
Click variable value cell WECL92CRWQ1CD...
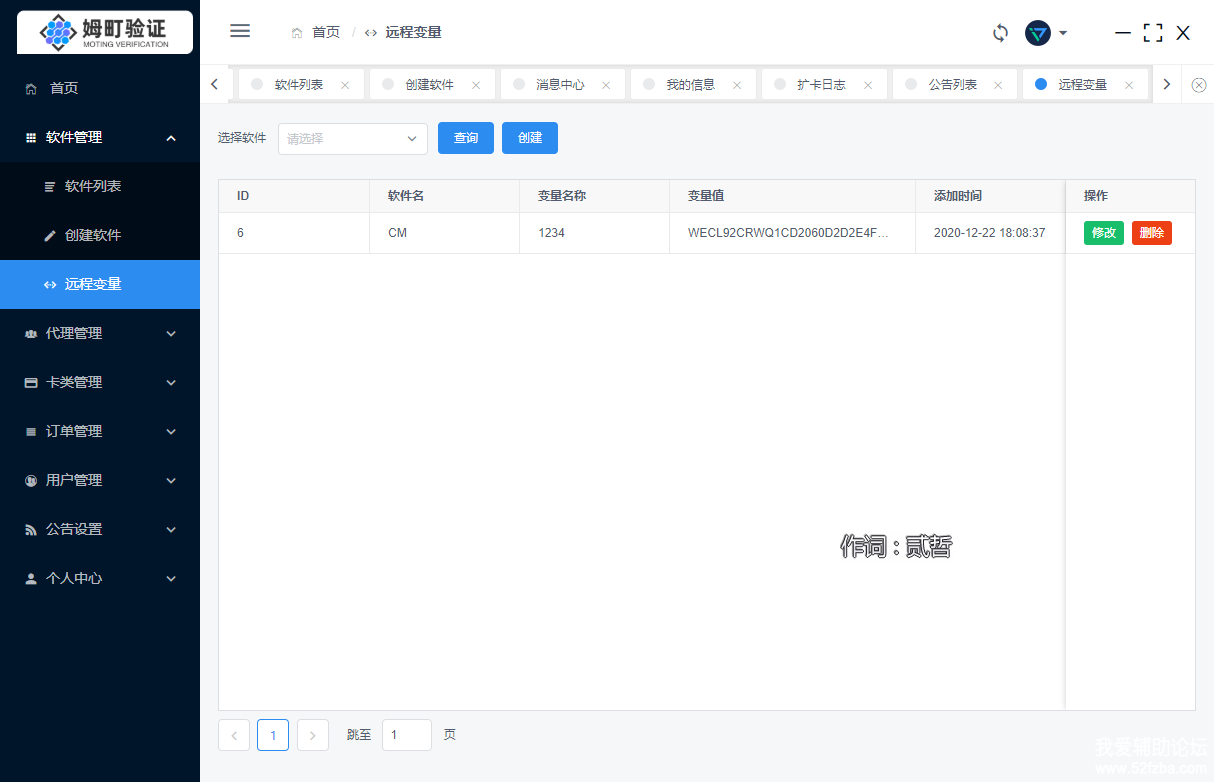[792, 233]
